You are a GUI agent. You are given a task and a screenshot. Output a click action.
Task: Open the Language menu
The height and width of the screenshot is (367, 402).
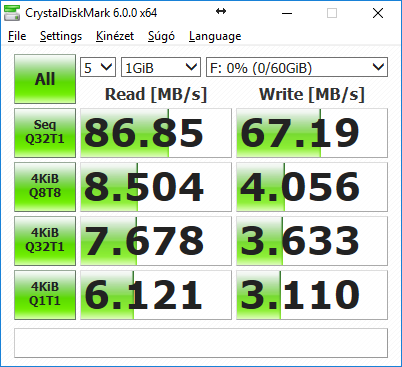point(215,36)
